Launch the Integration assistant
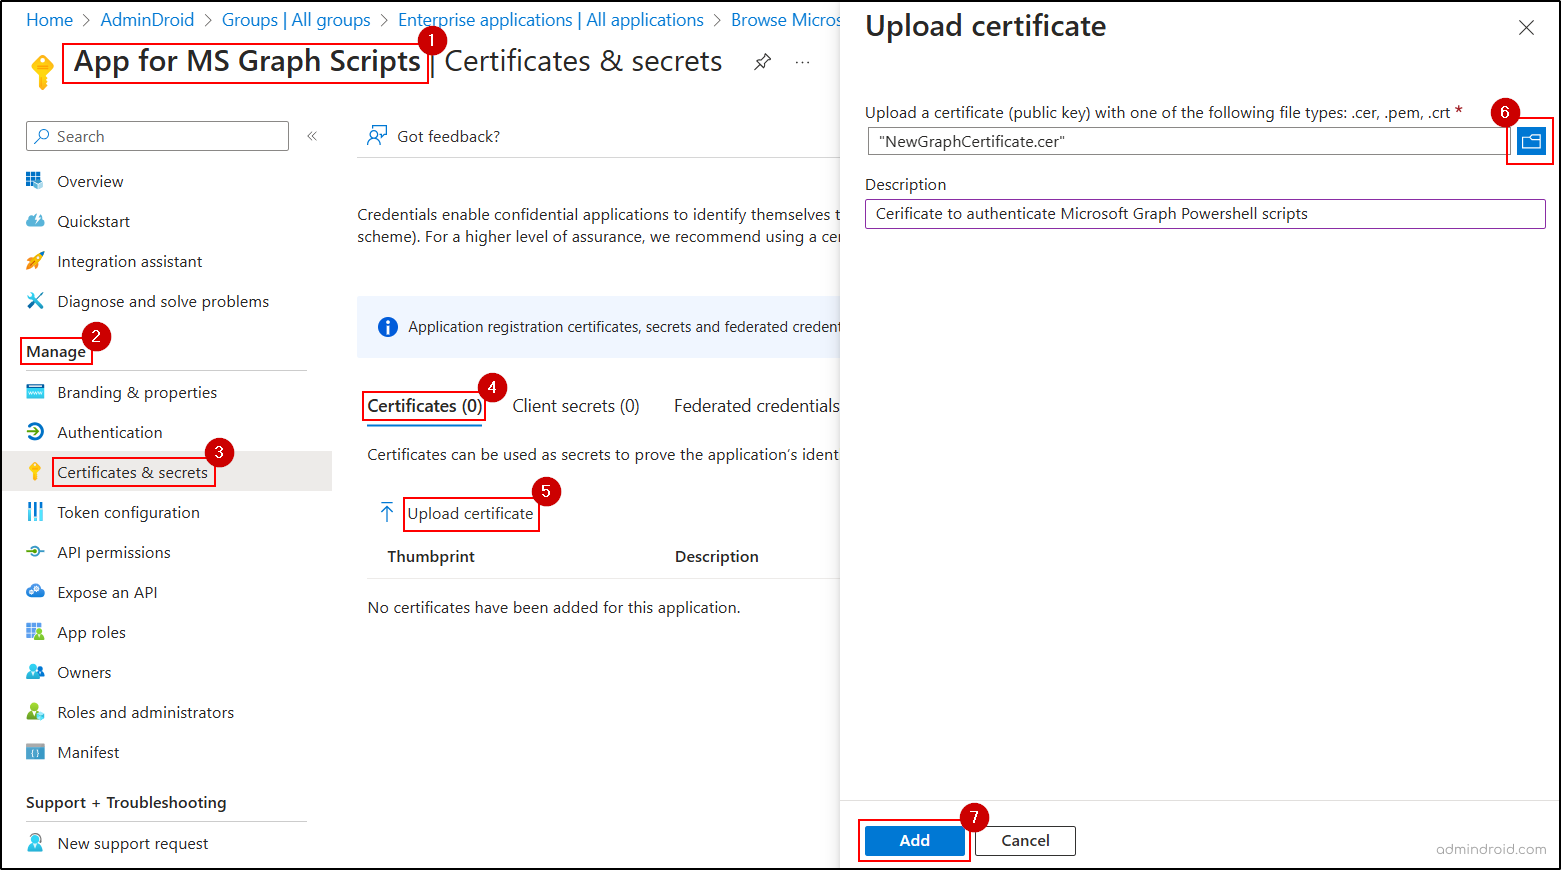Screen dimensions: 1561x870 tap(127, 261)
